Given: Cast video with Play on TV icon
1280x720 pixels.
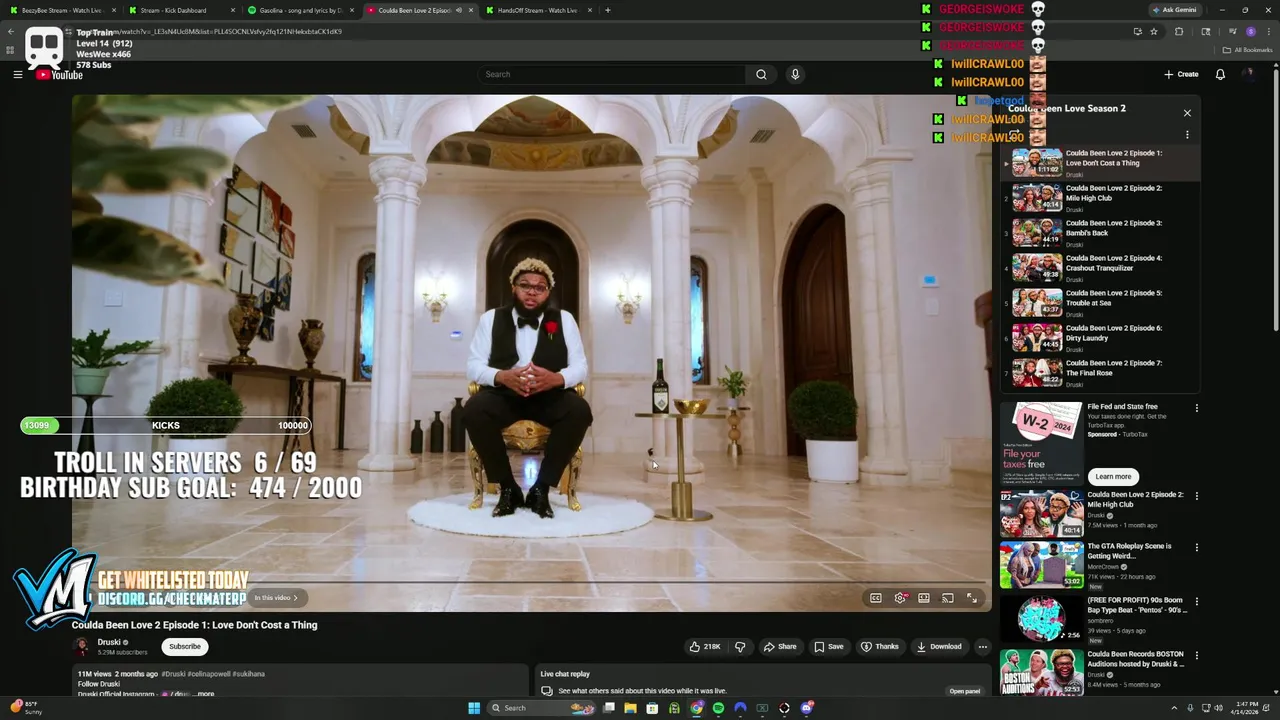Looking at the screenshot, I should [x=948, y=598].
